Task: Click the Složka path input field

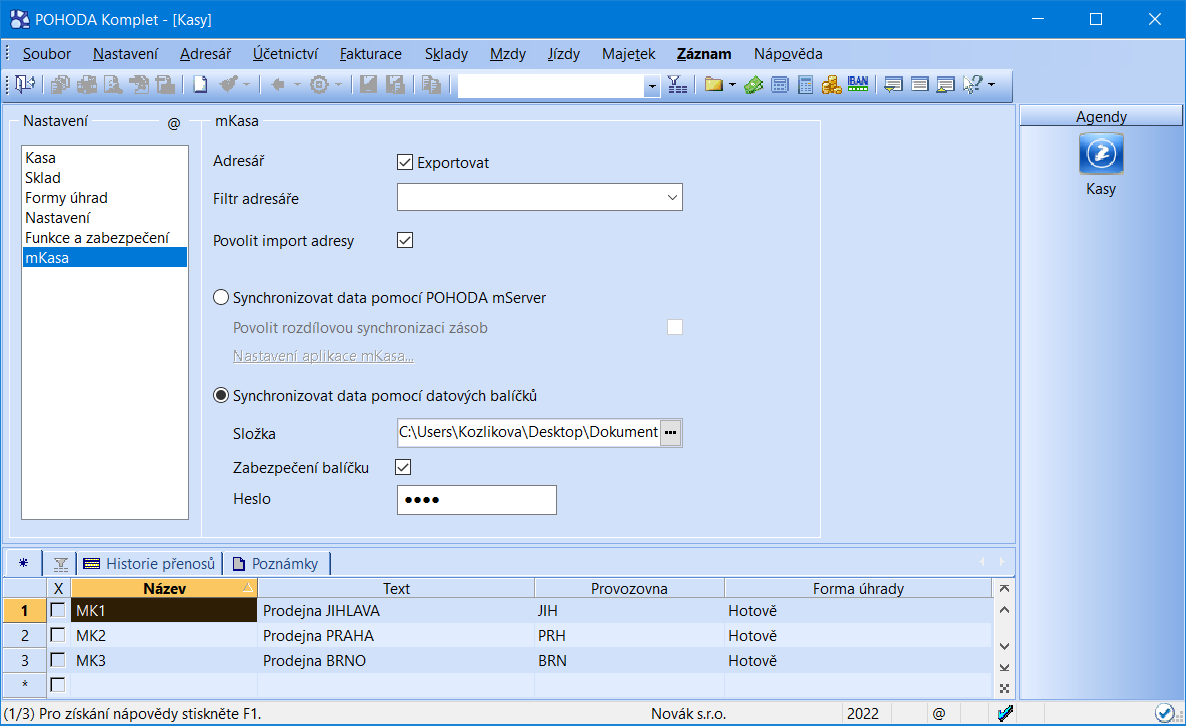Action: (x=529, y=432)
